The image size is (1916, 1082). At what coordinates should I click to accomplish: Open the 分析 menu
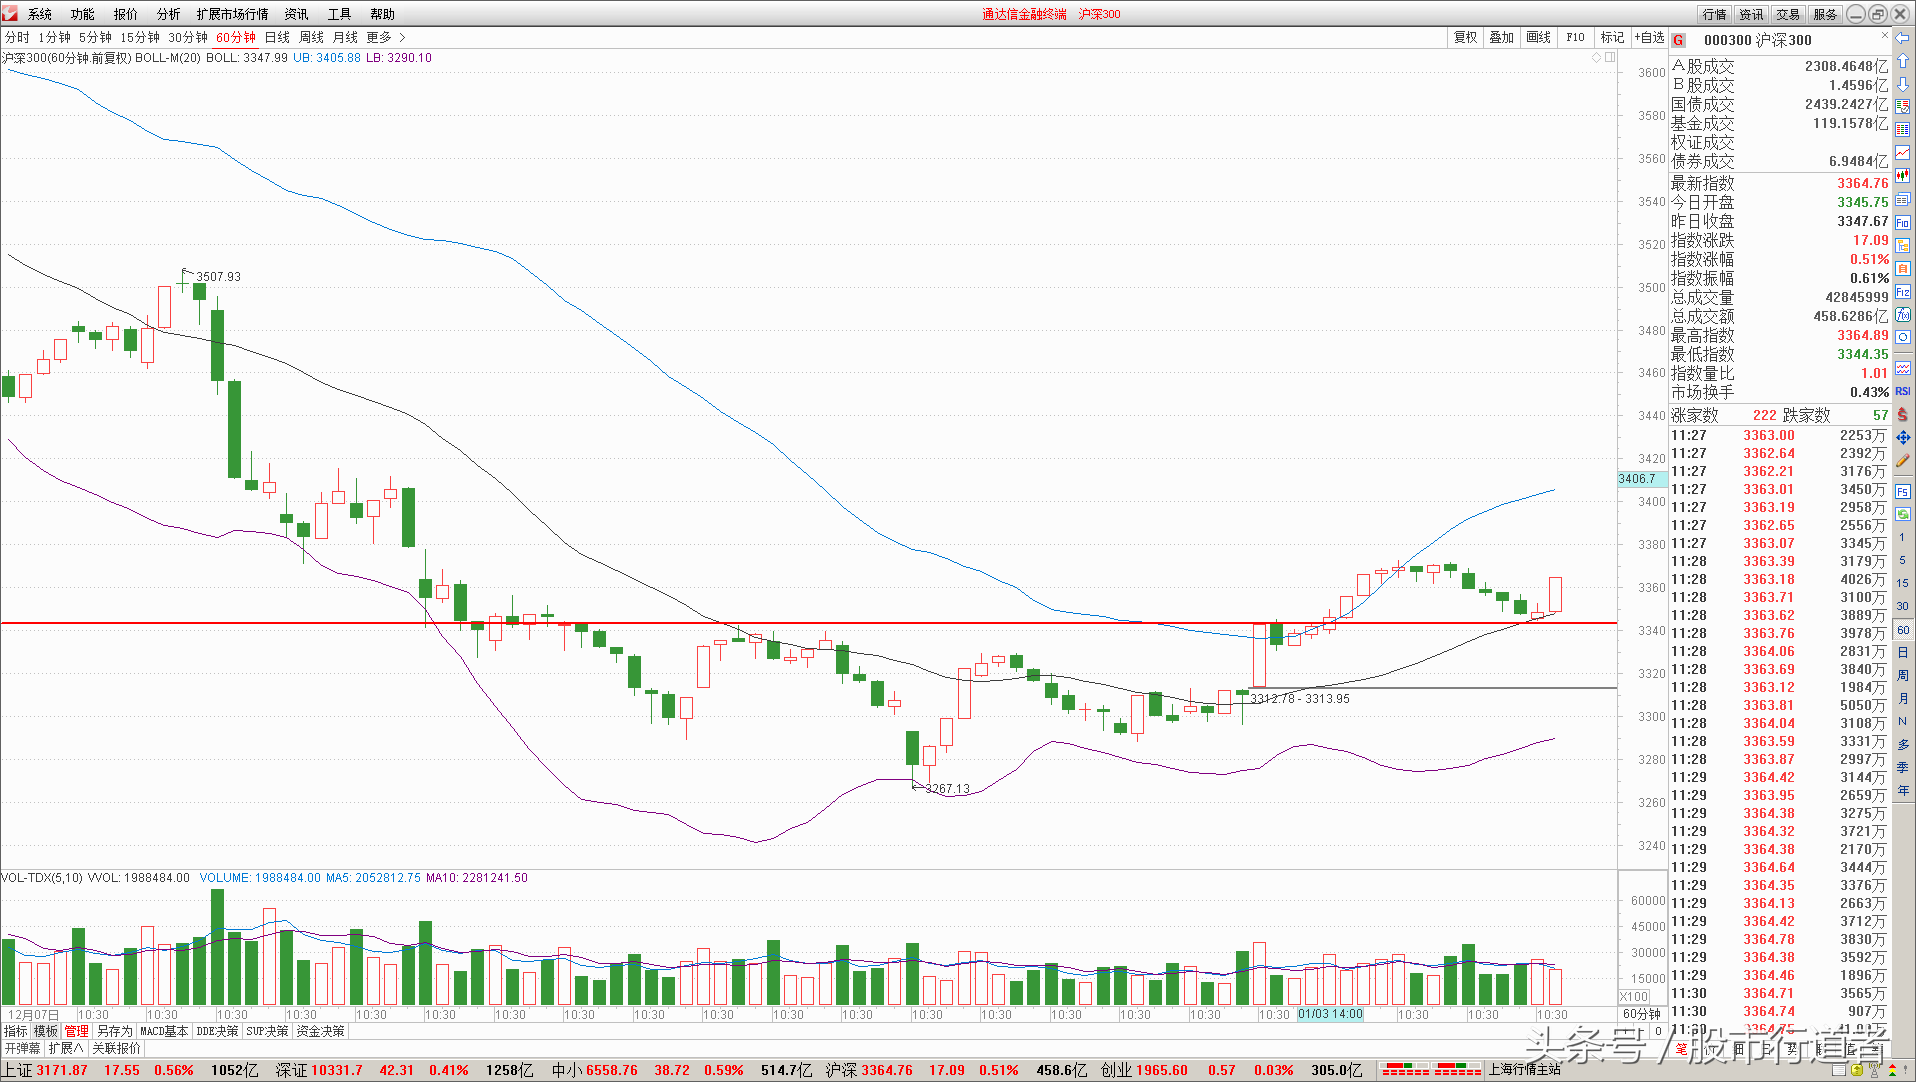169,14
